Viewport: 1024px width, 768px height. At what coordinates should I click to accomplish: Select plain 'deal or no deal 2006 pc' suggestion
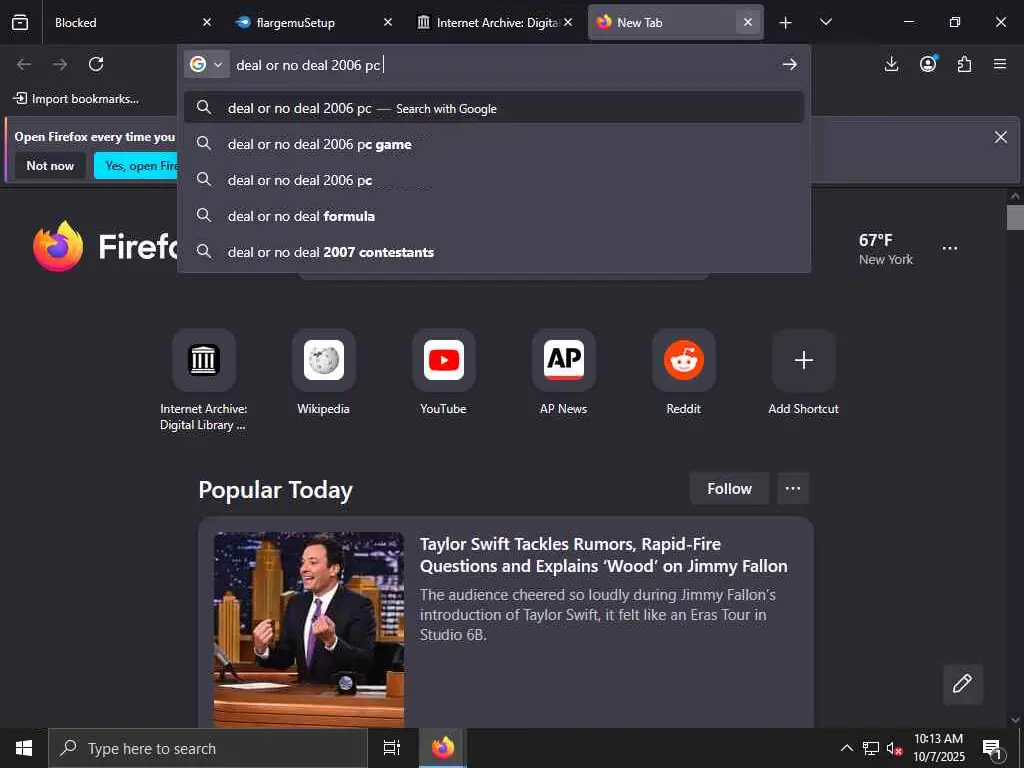(x=494, y=180)
